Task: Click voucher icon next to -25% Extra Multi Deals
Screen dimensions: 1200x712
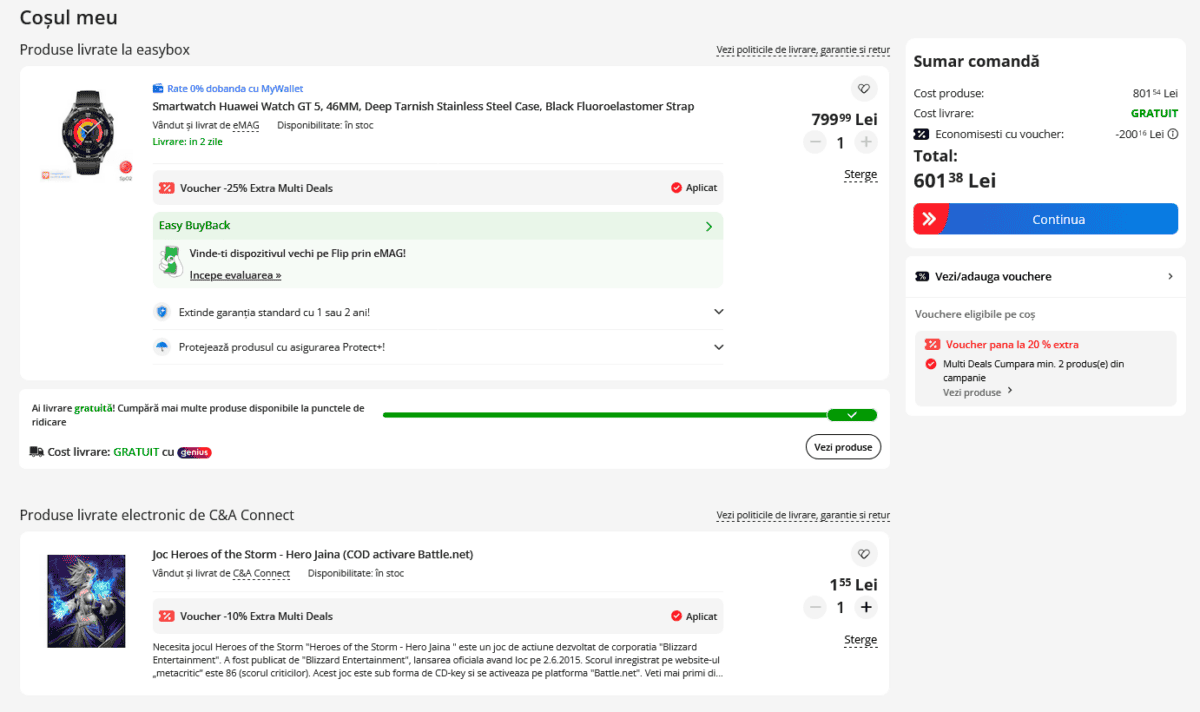Action: [x=166, y=188]
